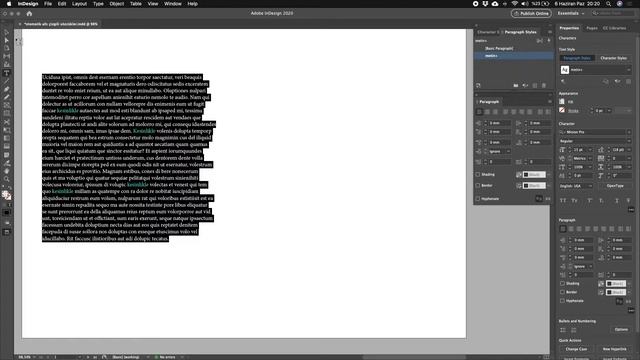Open the Essentials workspace dropdown
Image resolution: width=640 pixels, height=360 pixels.
(x=571, y=13)
